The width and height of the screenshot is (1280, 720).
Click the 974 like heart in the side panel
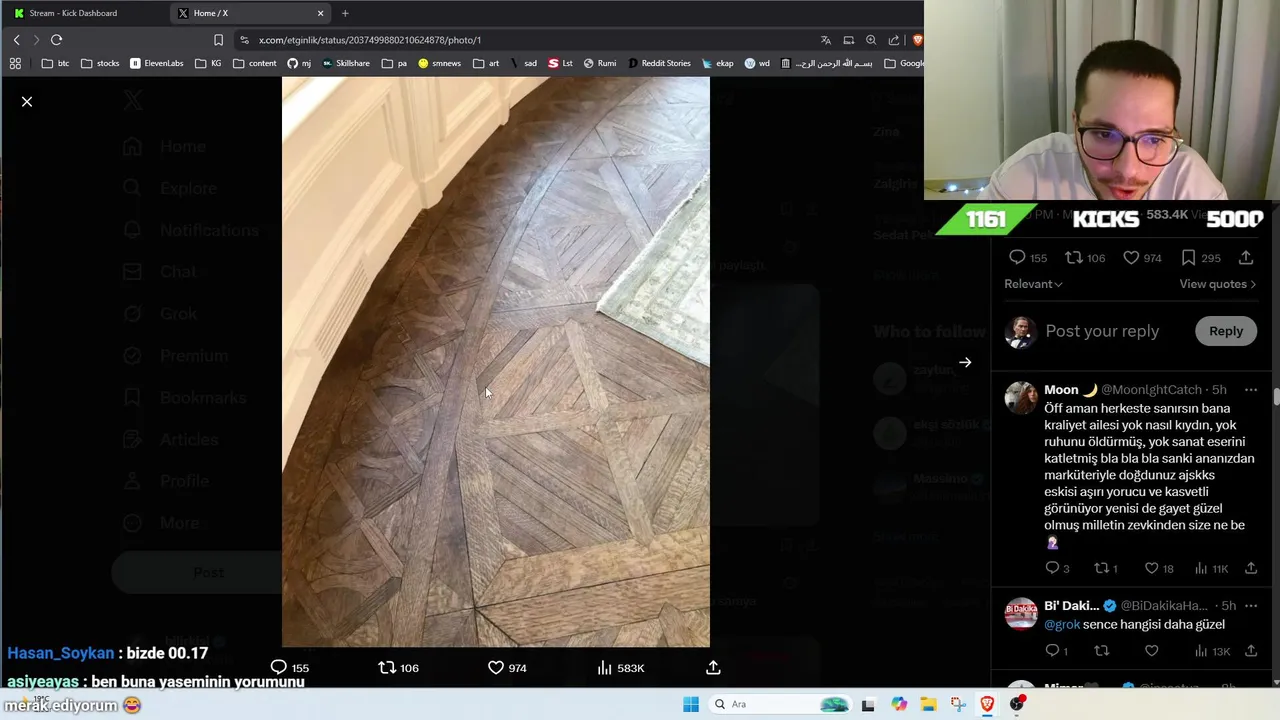tap(1131, 257)
